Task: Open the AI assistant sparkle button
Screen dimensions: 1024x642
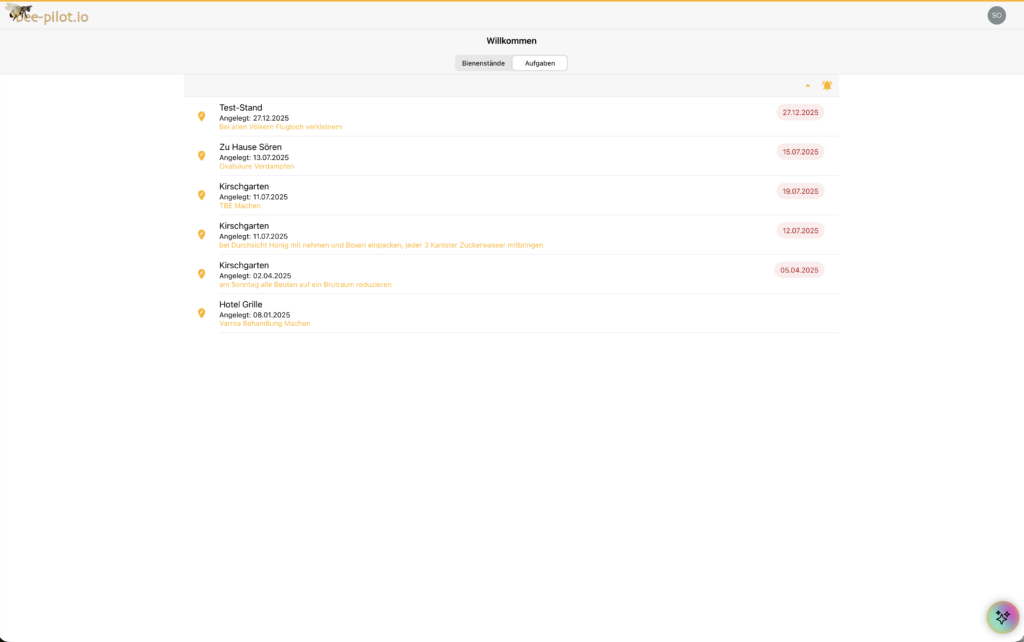Action: 1003,617
